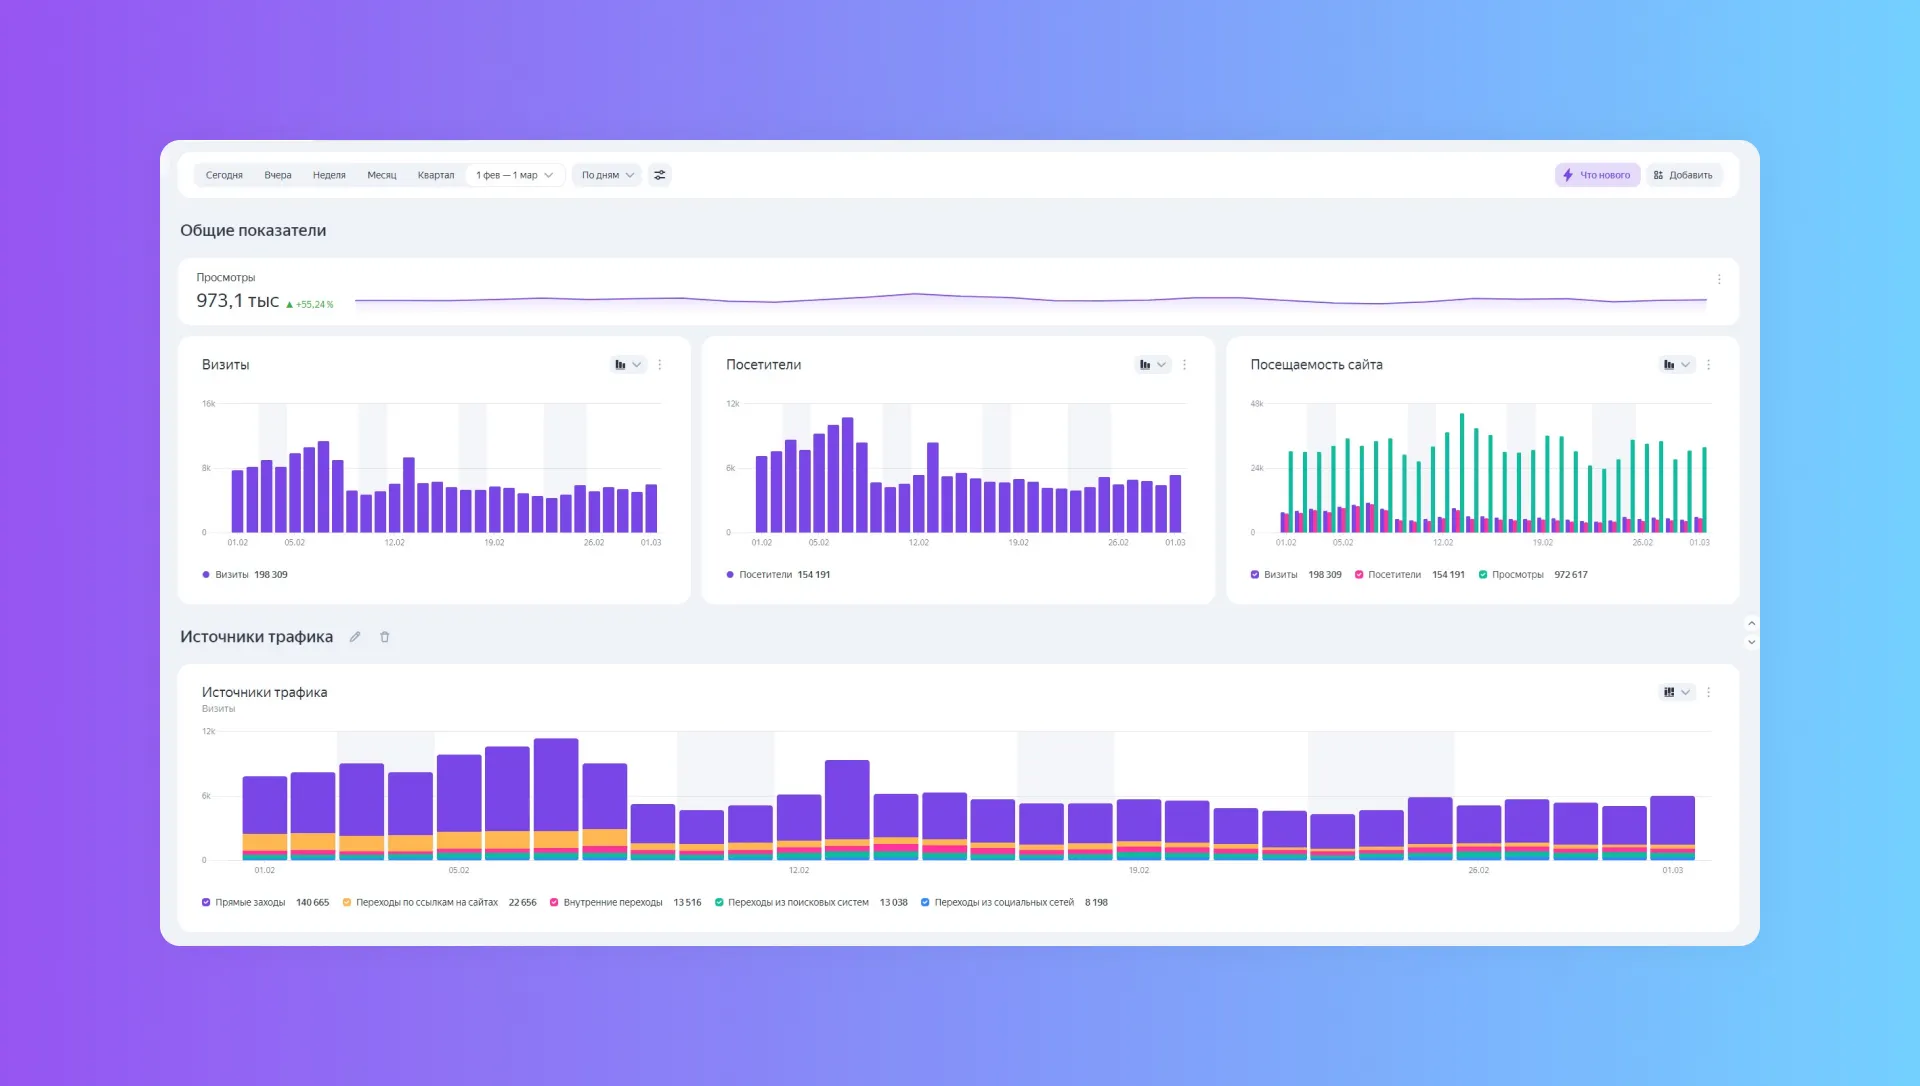Select the Неделя period tab

click(x=329, y=175)
